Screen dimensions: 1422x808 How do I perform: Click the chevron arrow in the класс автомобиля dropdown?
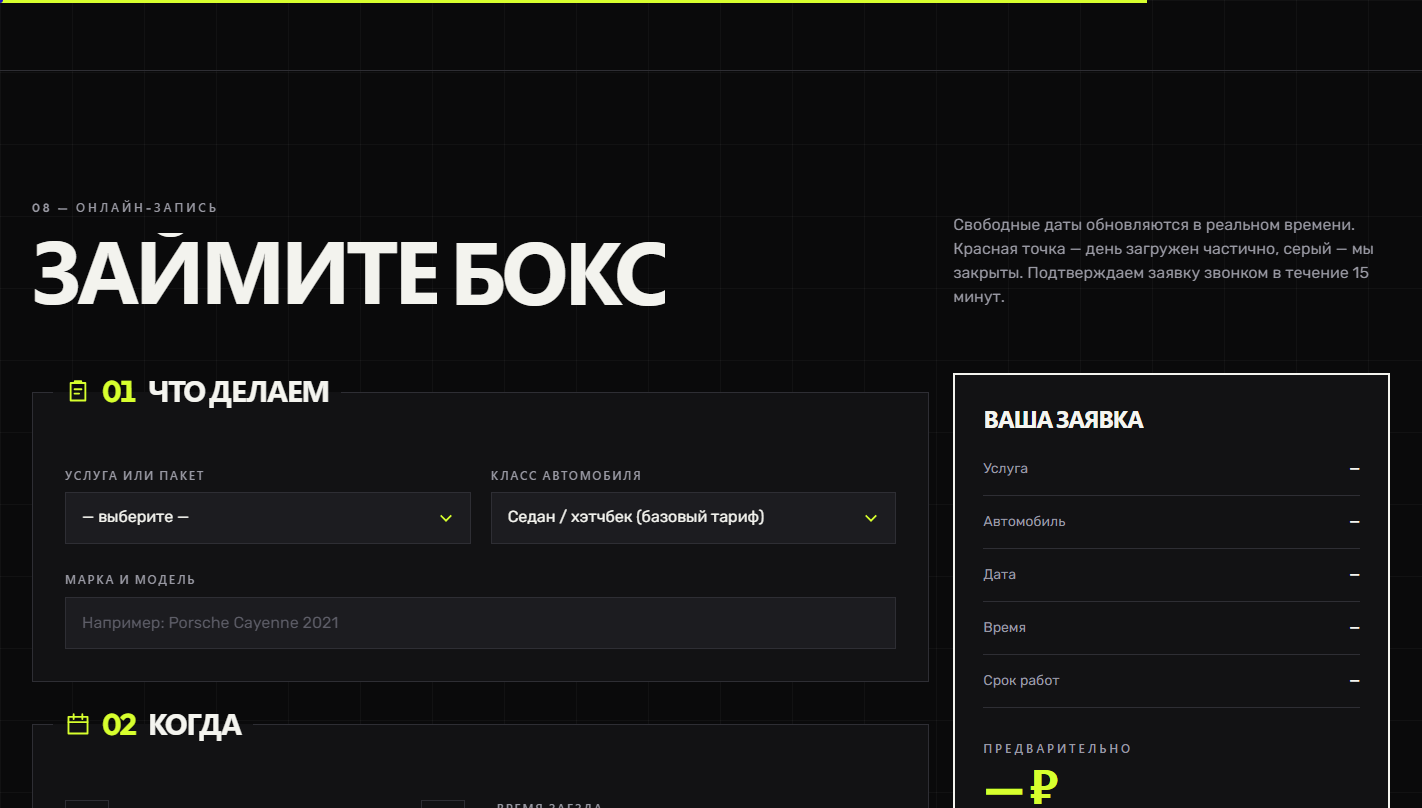pos(871,518)
